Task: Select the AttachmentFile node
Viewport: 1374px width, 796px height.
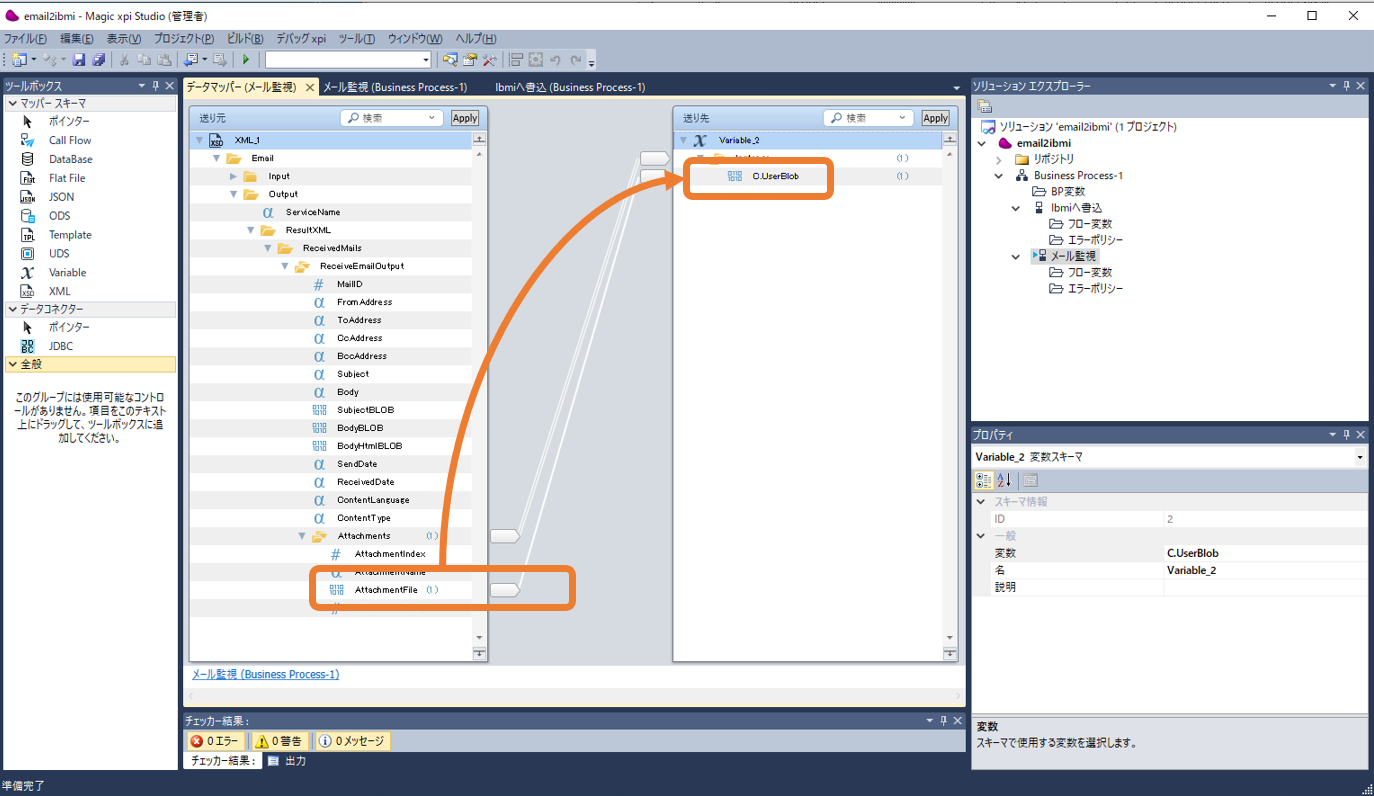Action: click(385, 590)
